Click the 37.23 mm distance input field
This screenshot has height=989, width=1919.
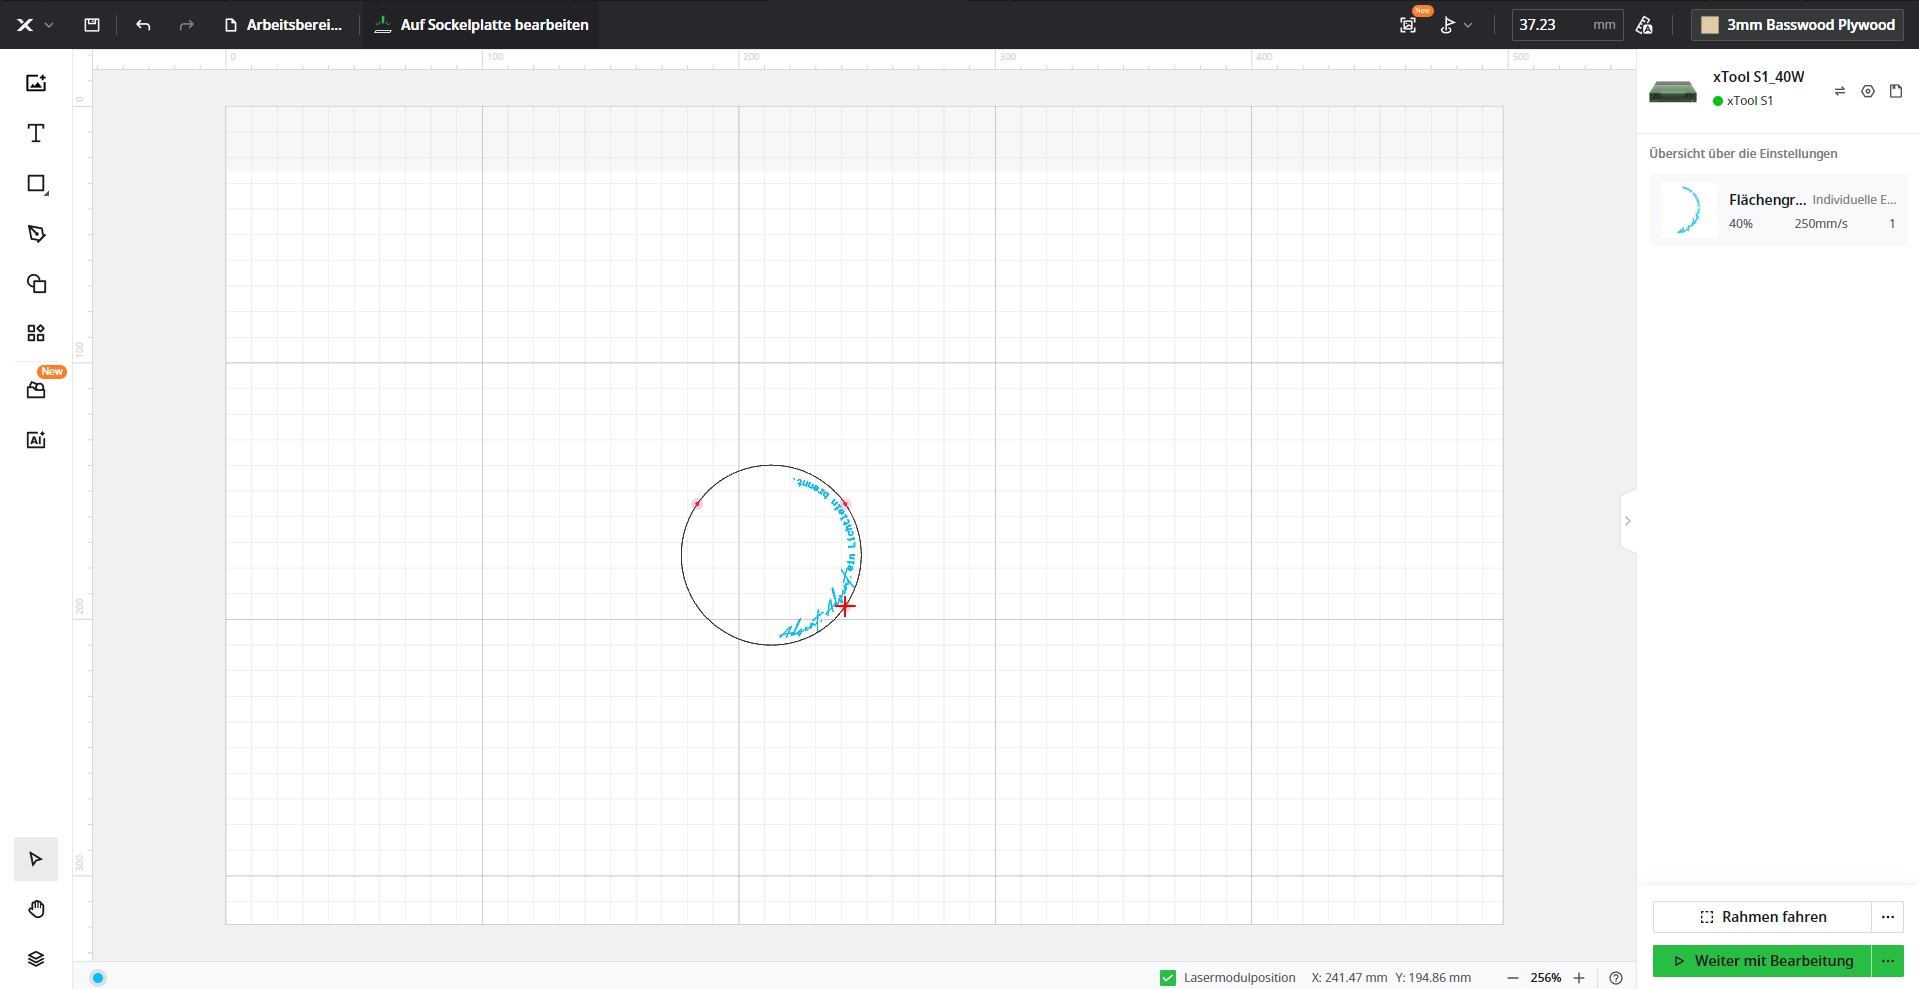click(x=1550, y=25)
